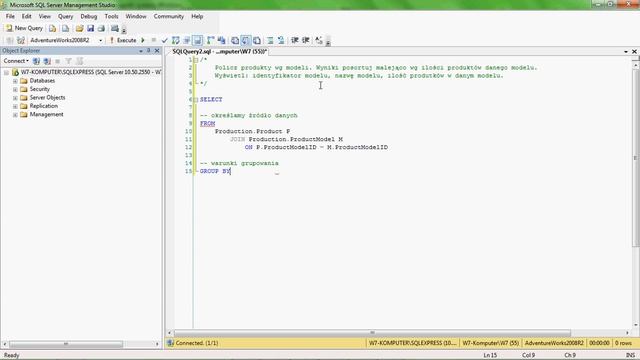Screen dimensions: 640x360
Task: Click the Filter icon in Object Explorer
Action: click(69, 61)
